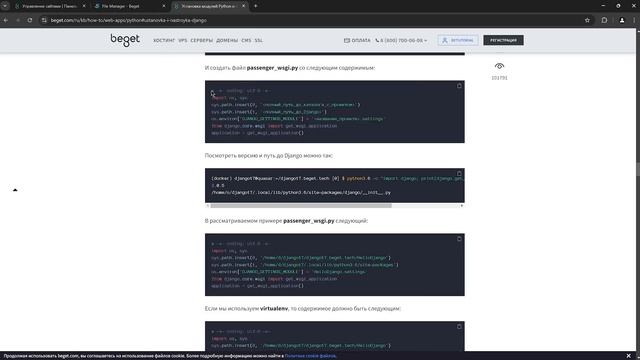Reload the current page
640x360 pixels.
click(x=30, y=20)
